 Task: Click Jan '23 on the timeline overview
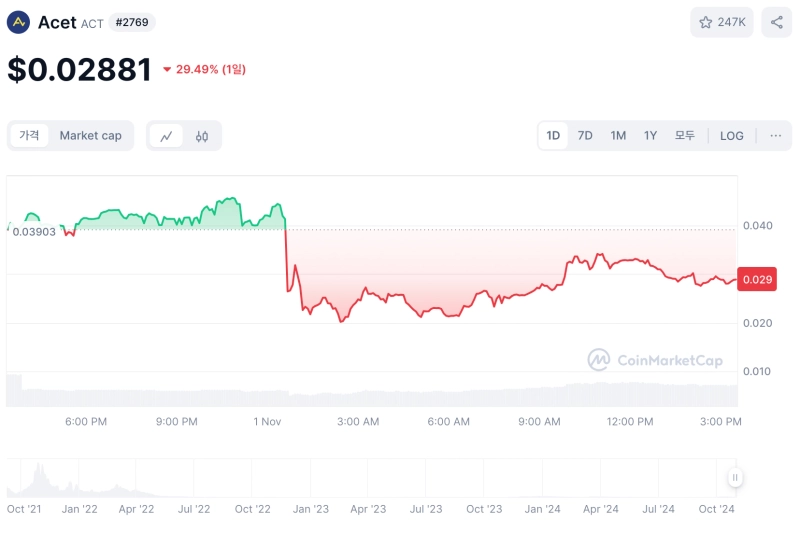310,509
